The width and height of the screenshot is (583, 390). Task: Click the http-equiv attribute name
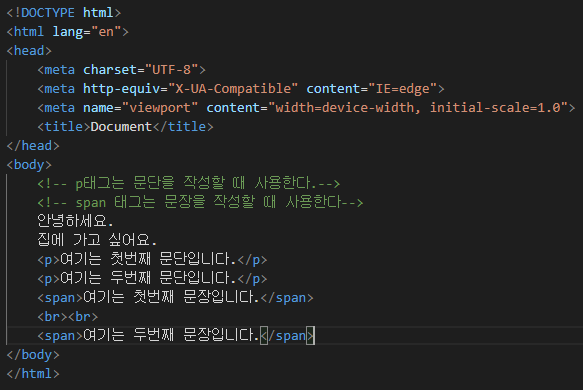pyautogui.click(x=121, y=89)
